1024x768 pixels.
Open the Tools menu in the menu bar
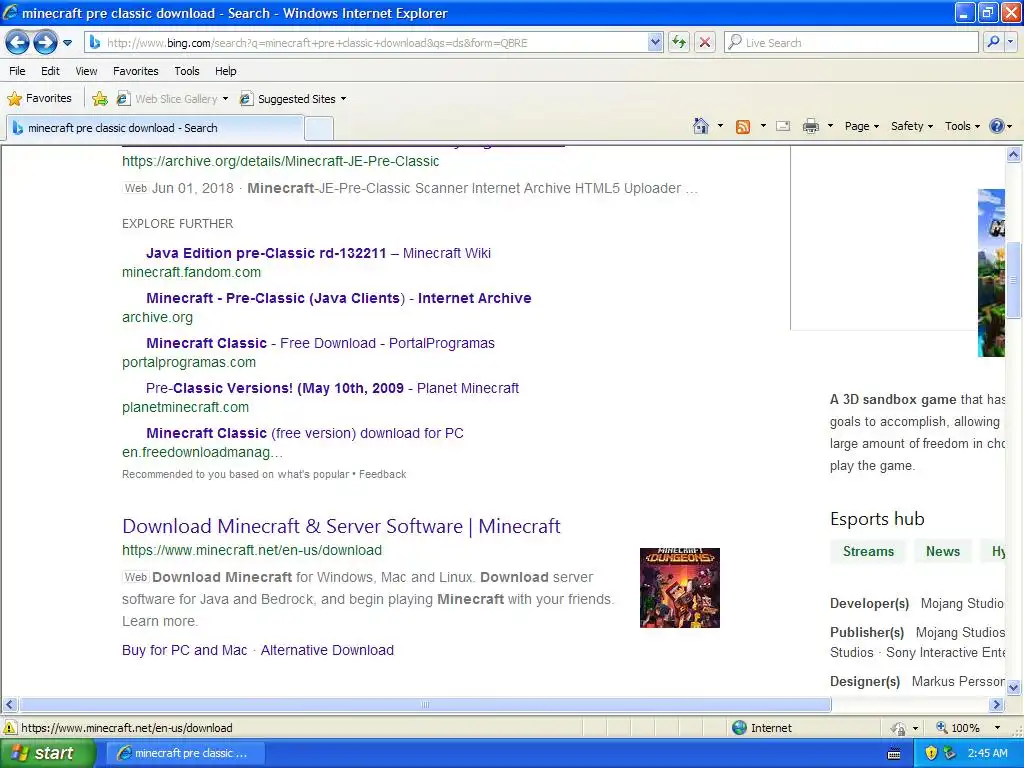187,71
